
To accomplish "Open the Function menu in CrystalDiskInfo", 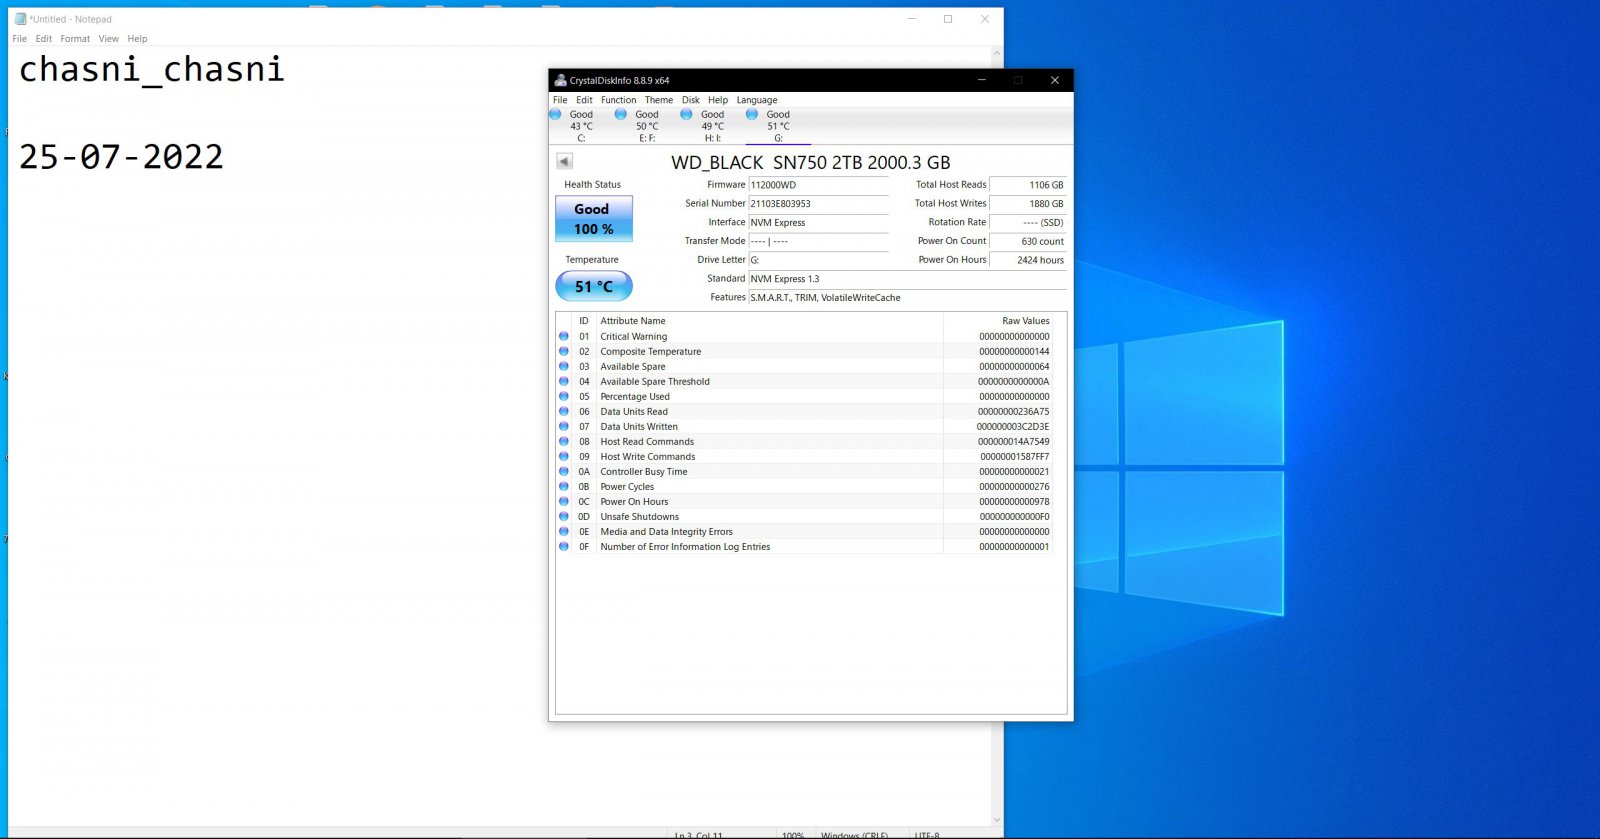I will [x=618, y=100].
